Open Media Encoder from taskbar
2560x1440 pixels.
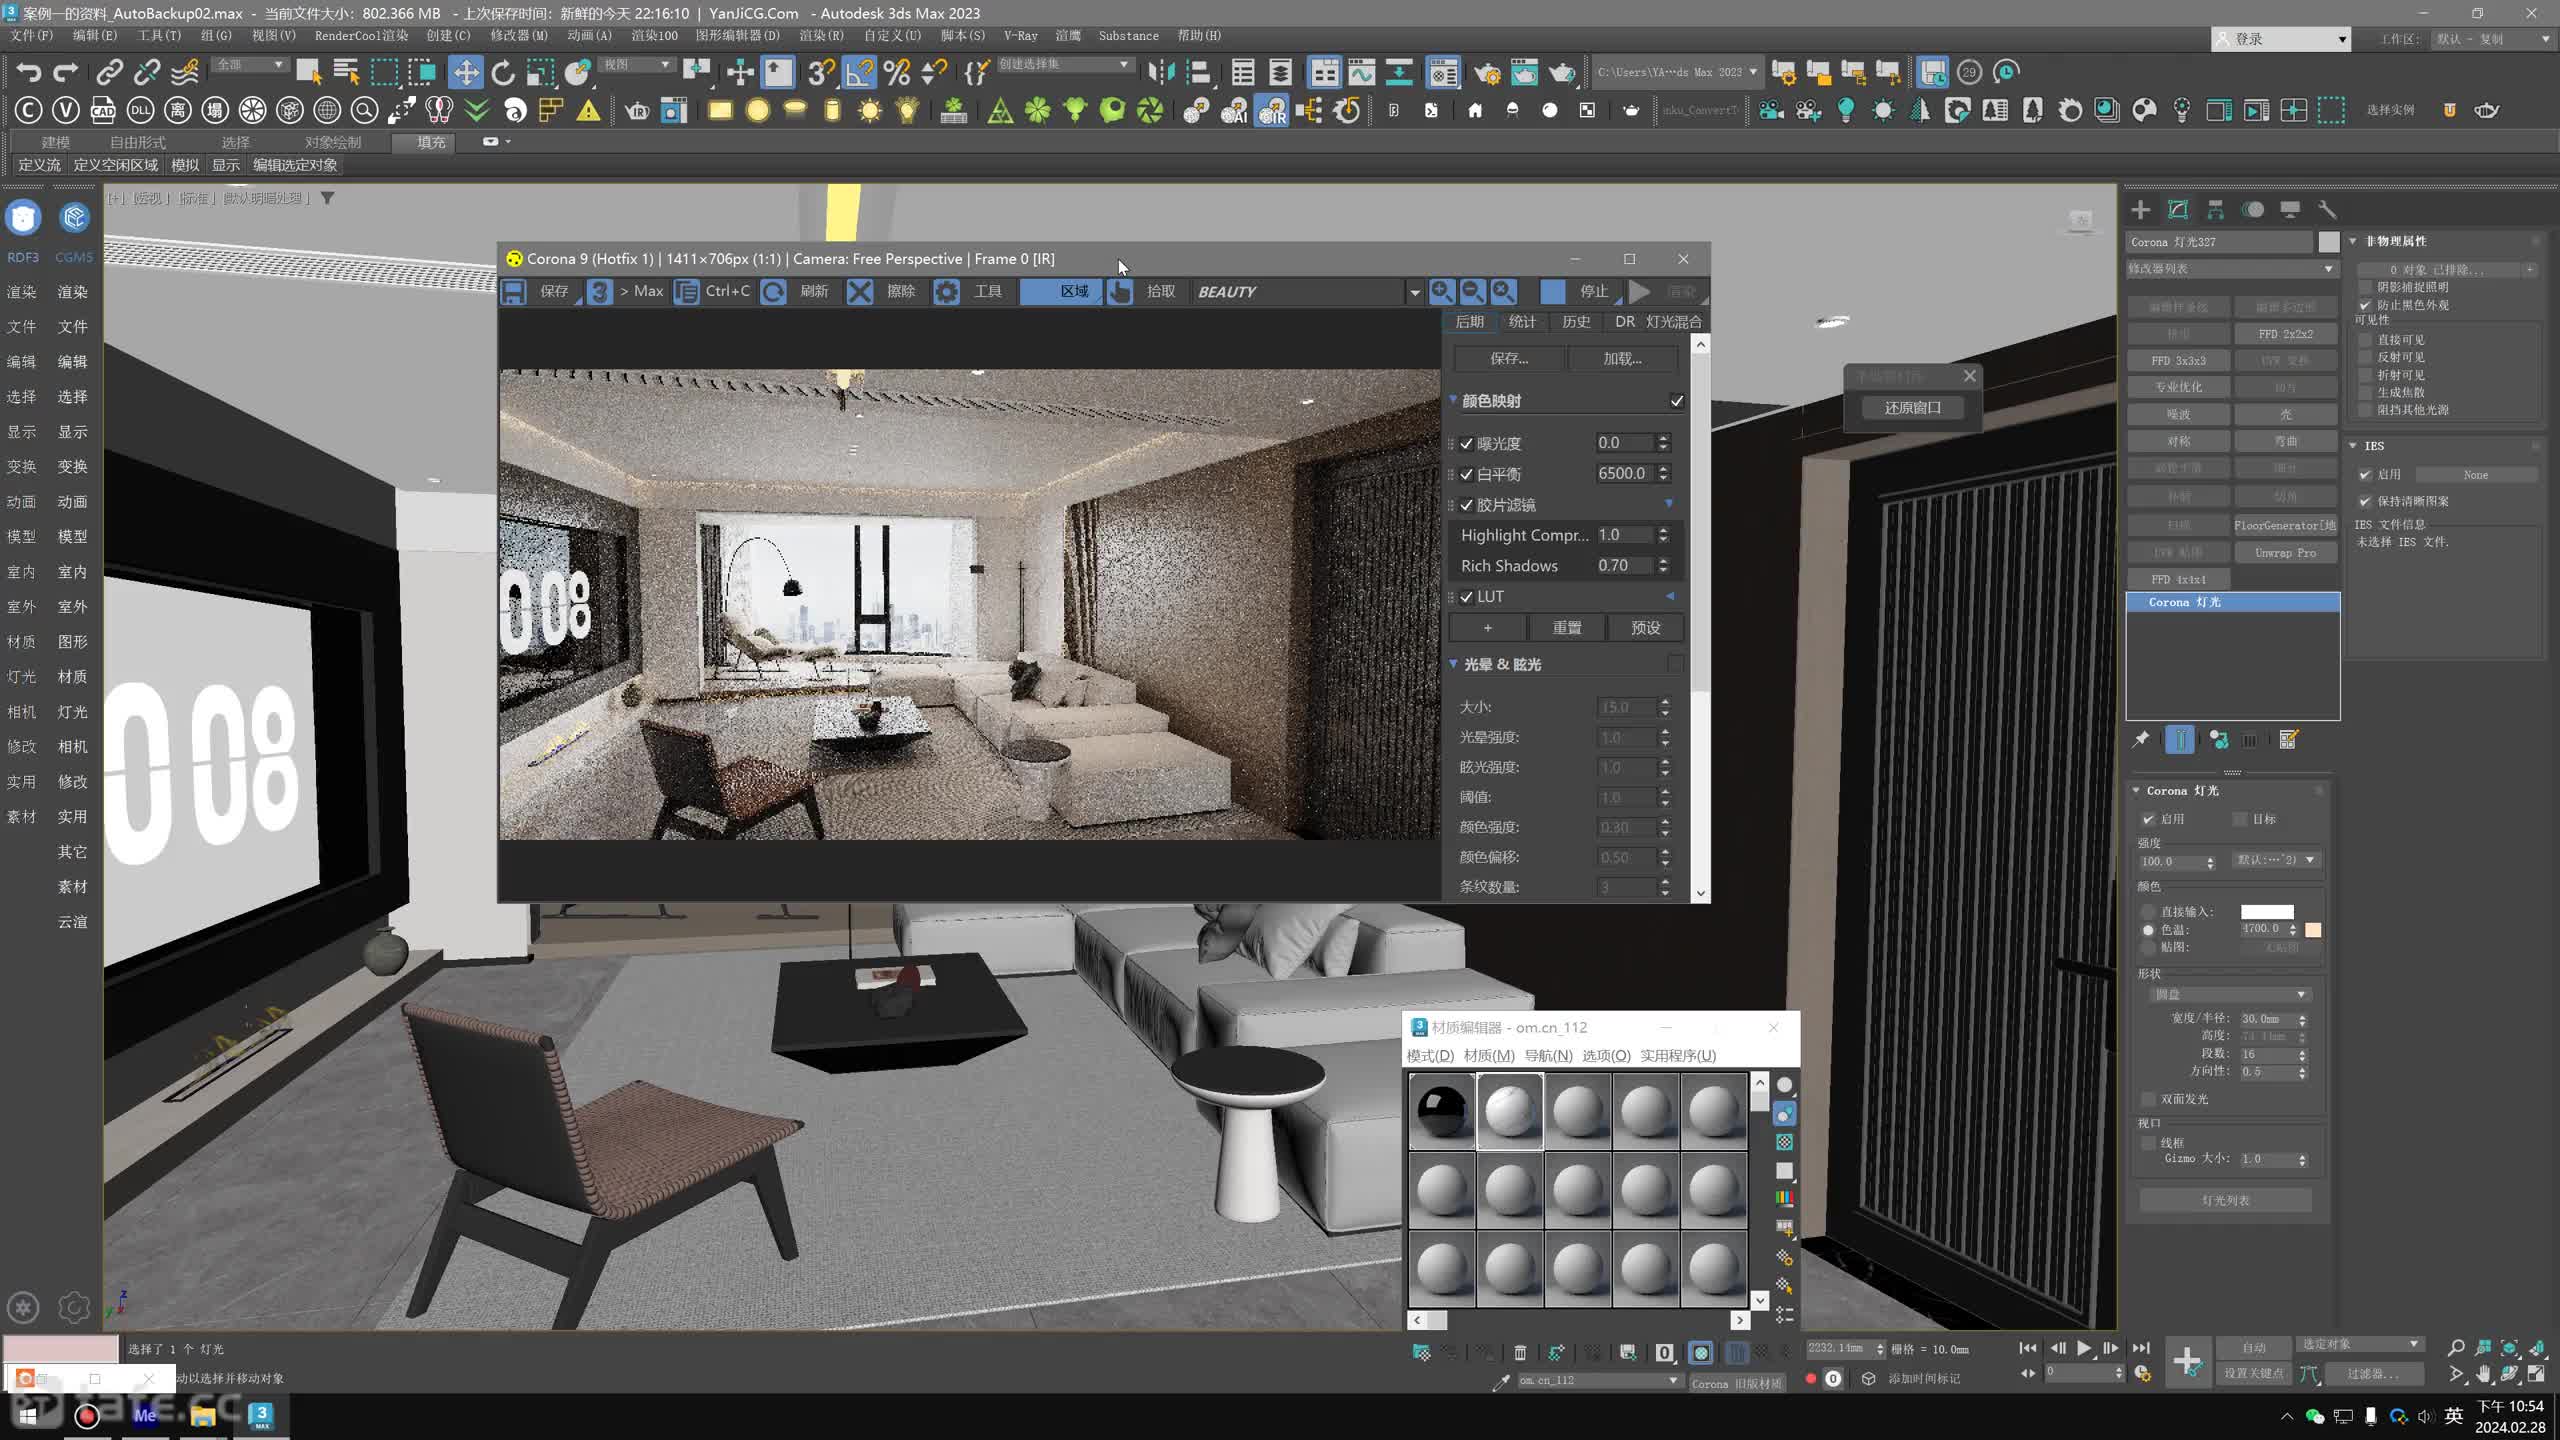(x=145, y=1415)
